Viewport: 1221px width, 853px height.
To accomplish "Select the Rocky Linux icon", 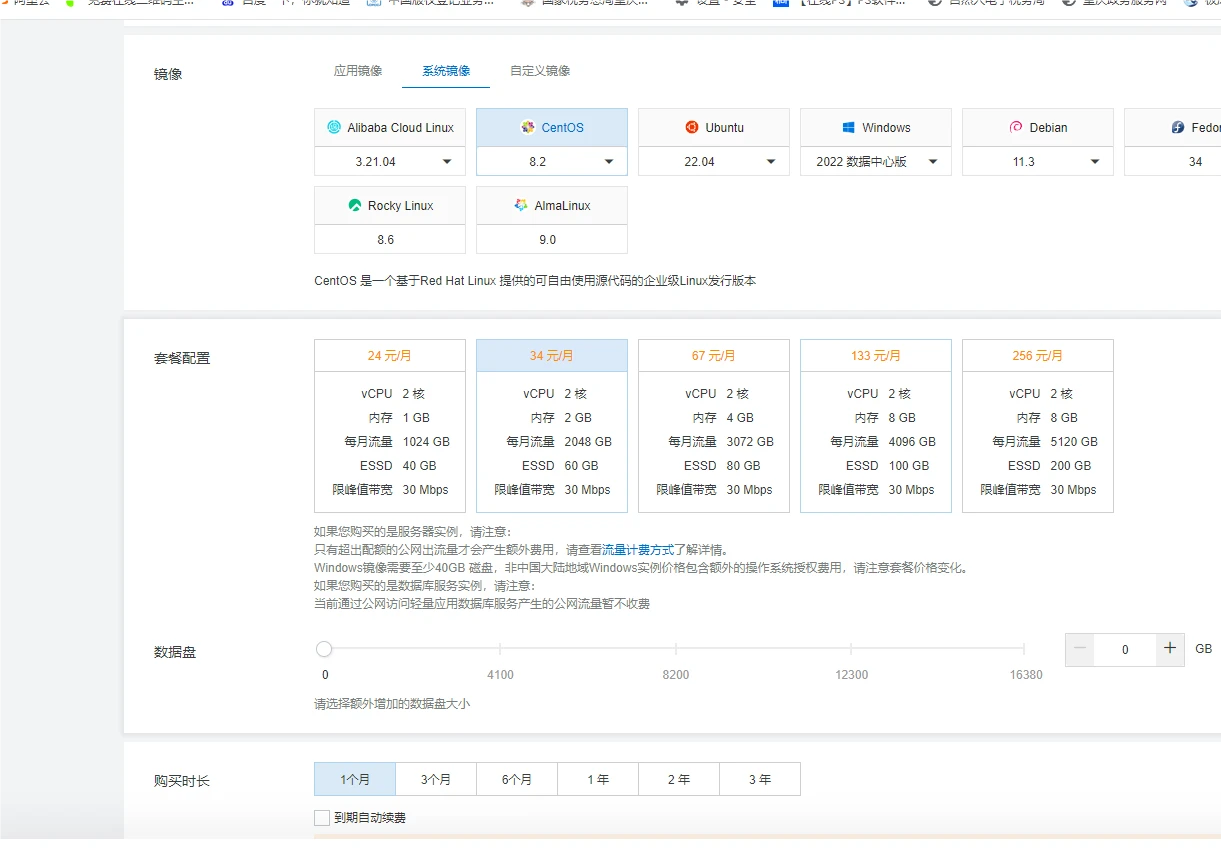I will [x=354, y=205].
